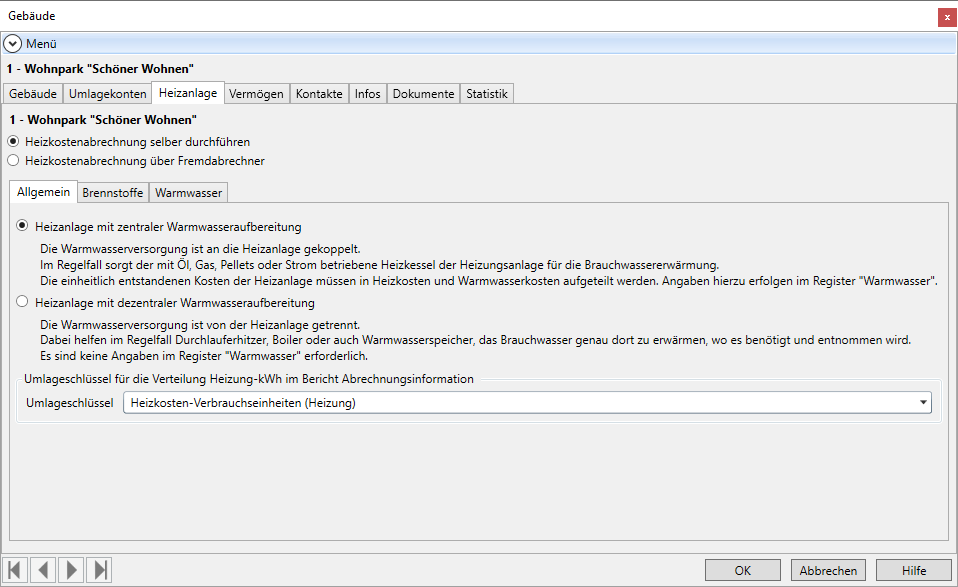
Task: Close the Gebäude window
Action: coord(946,17)
